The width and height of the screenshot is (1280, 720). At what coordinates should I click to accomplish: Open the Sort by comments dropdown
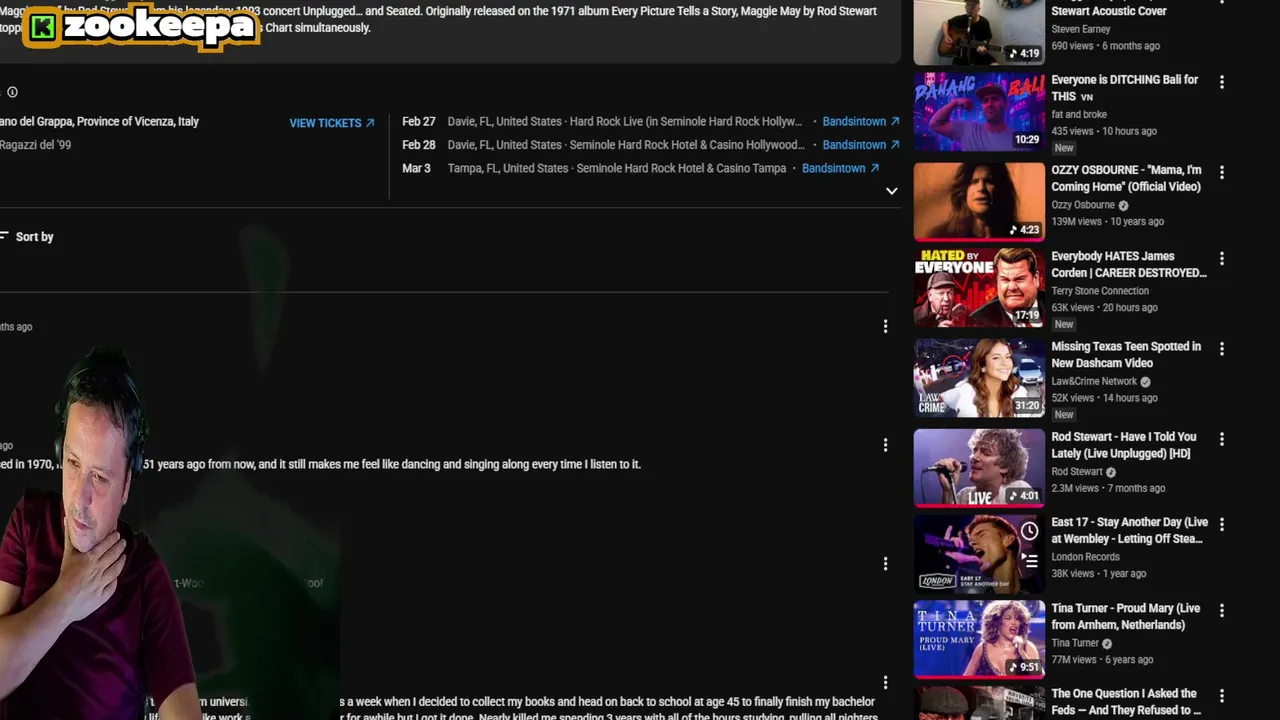pyautogui.click(x=27, y=237)
